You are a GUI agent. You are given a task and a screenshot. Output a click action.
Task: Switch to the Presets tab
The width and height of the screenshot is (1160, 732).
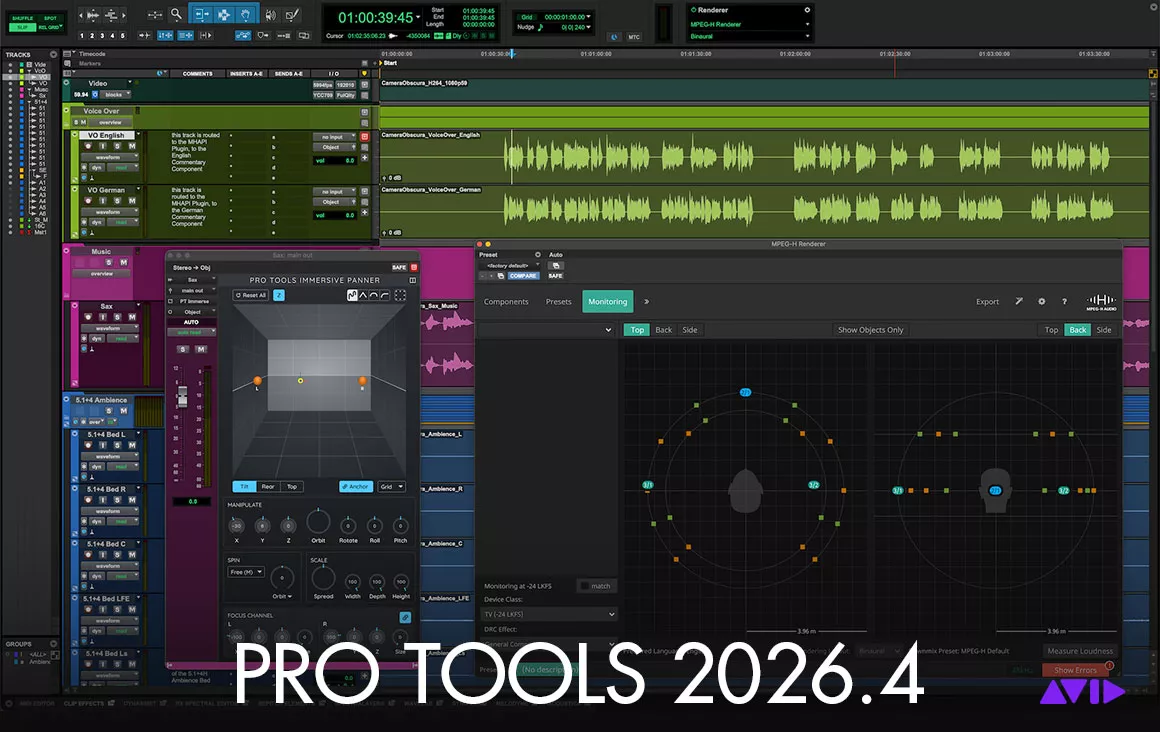point(559,301)
